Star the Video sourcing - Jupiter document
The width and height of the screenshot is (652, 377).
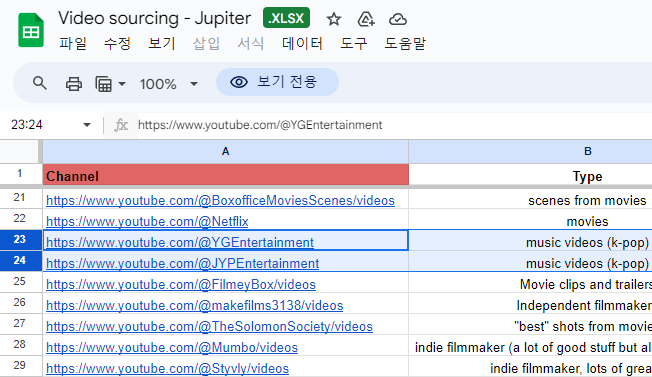click(x=333, y=19)
